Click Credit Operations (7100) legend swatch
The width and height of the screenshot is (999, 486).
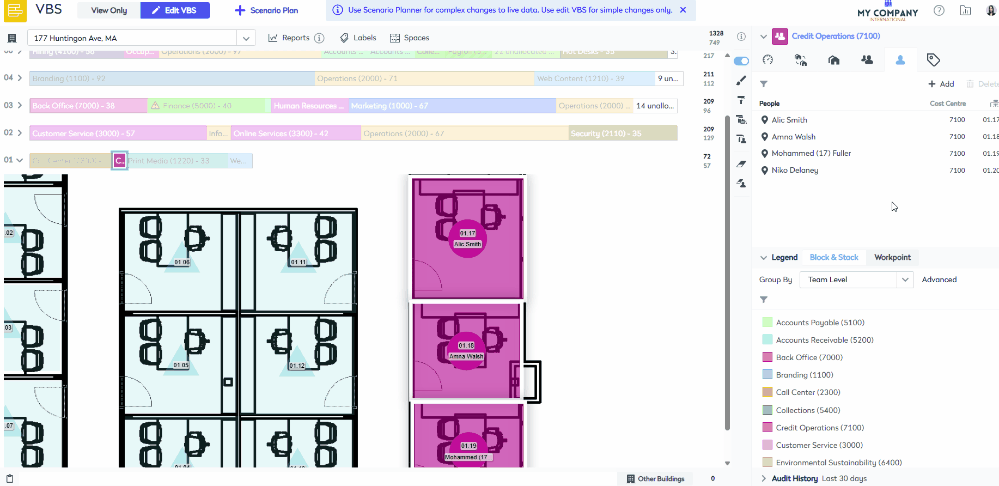[x=767, y=427]
